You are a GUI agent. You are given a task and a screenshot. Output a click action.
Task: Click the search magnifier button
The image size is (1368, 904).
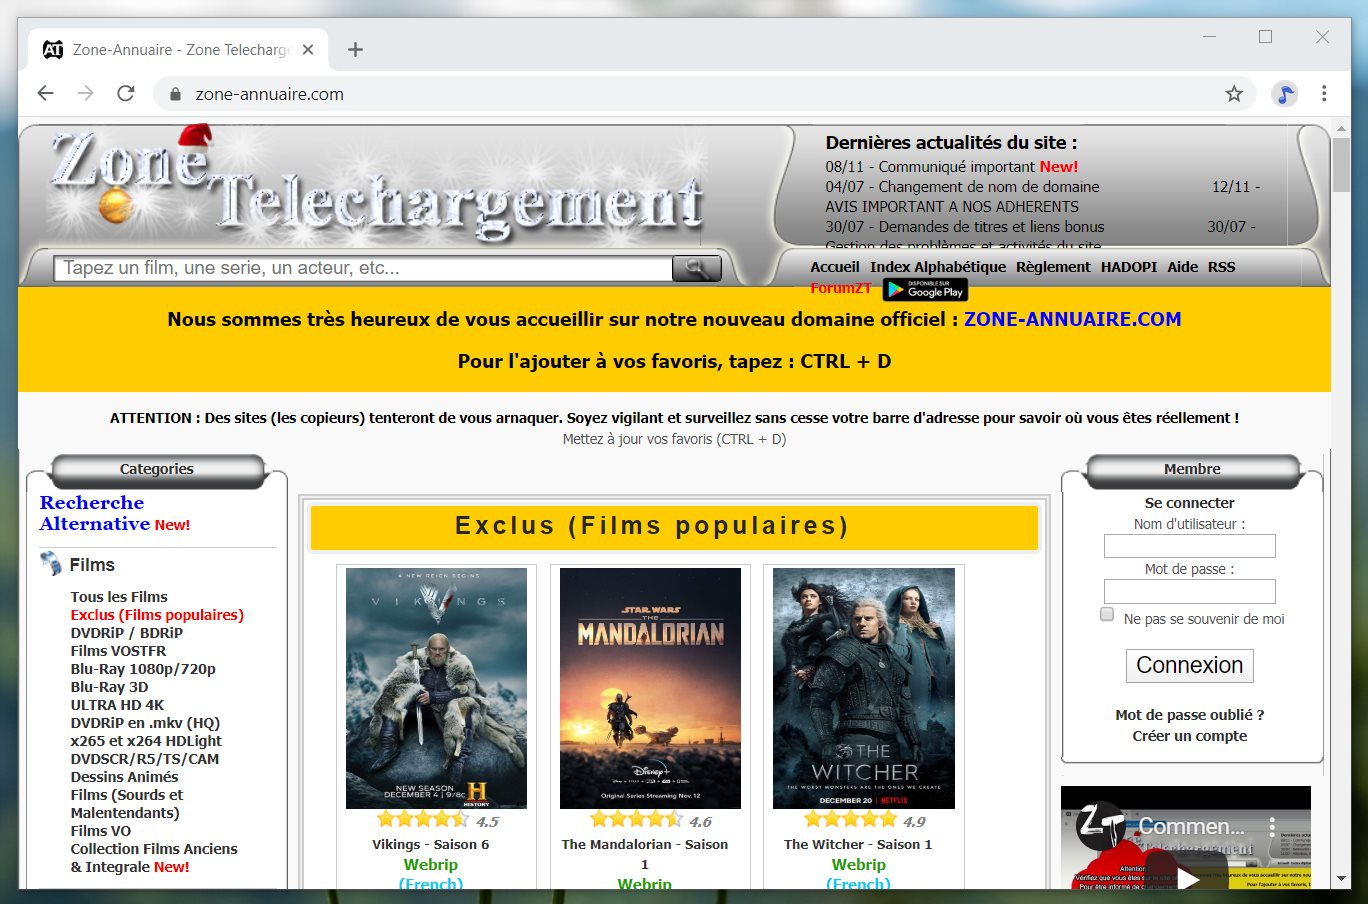(x=696, y=268)
